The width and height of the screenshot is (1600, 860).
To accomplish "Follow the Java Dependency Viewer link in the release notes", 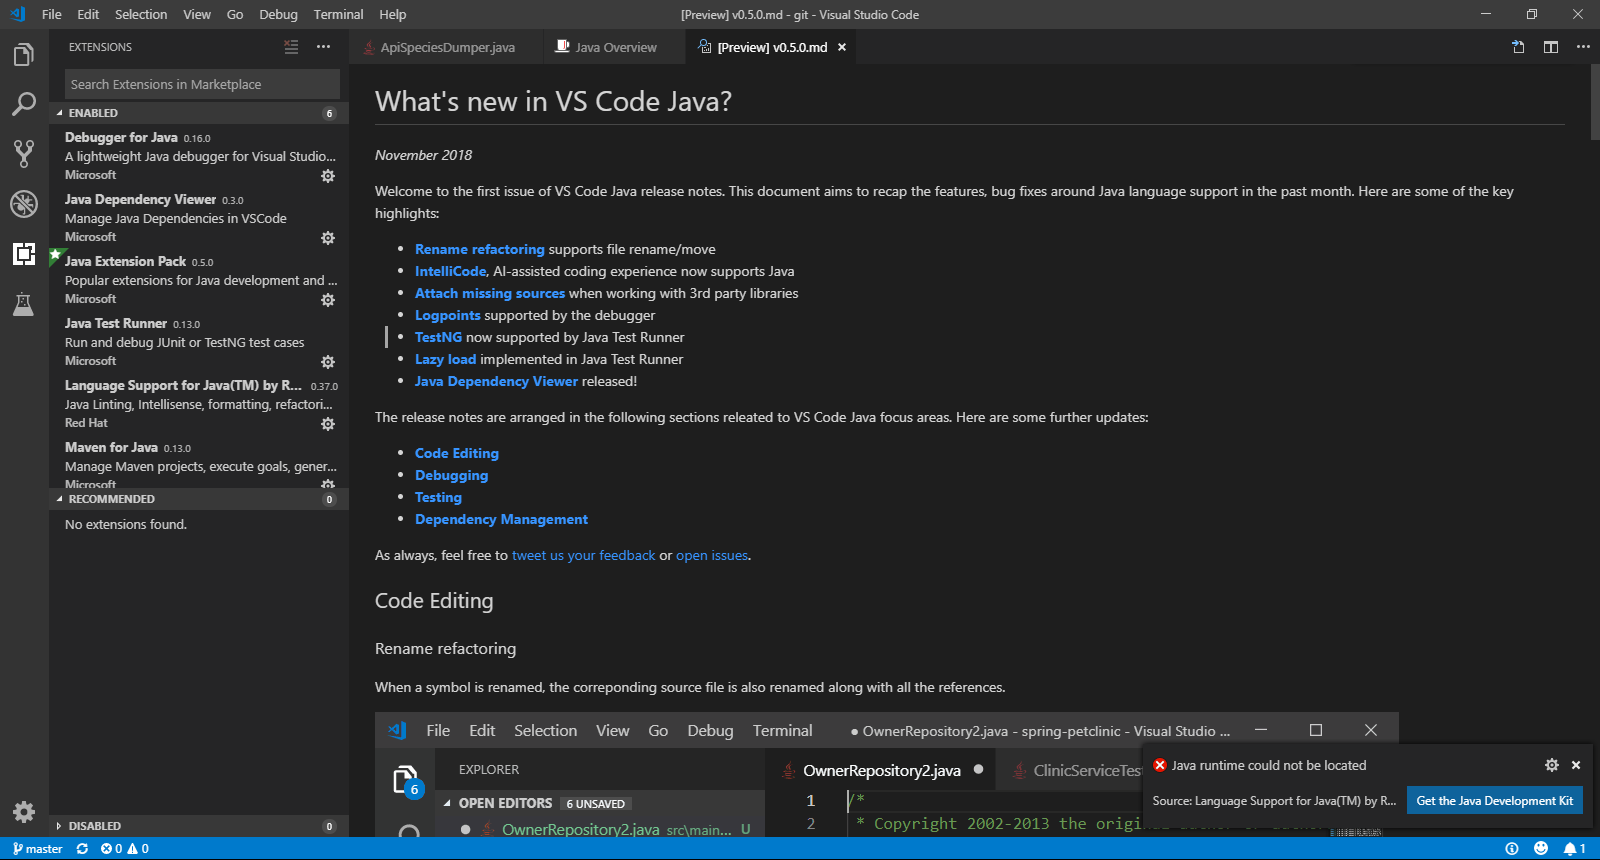I will pyautogui.click(x=496, y=381).
